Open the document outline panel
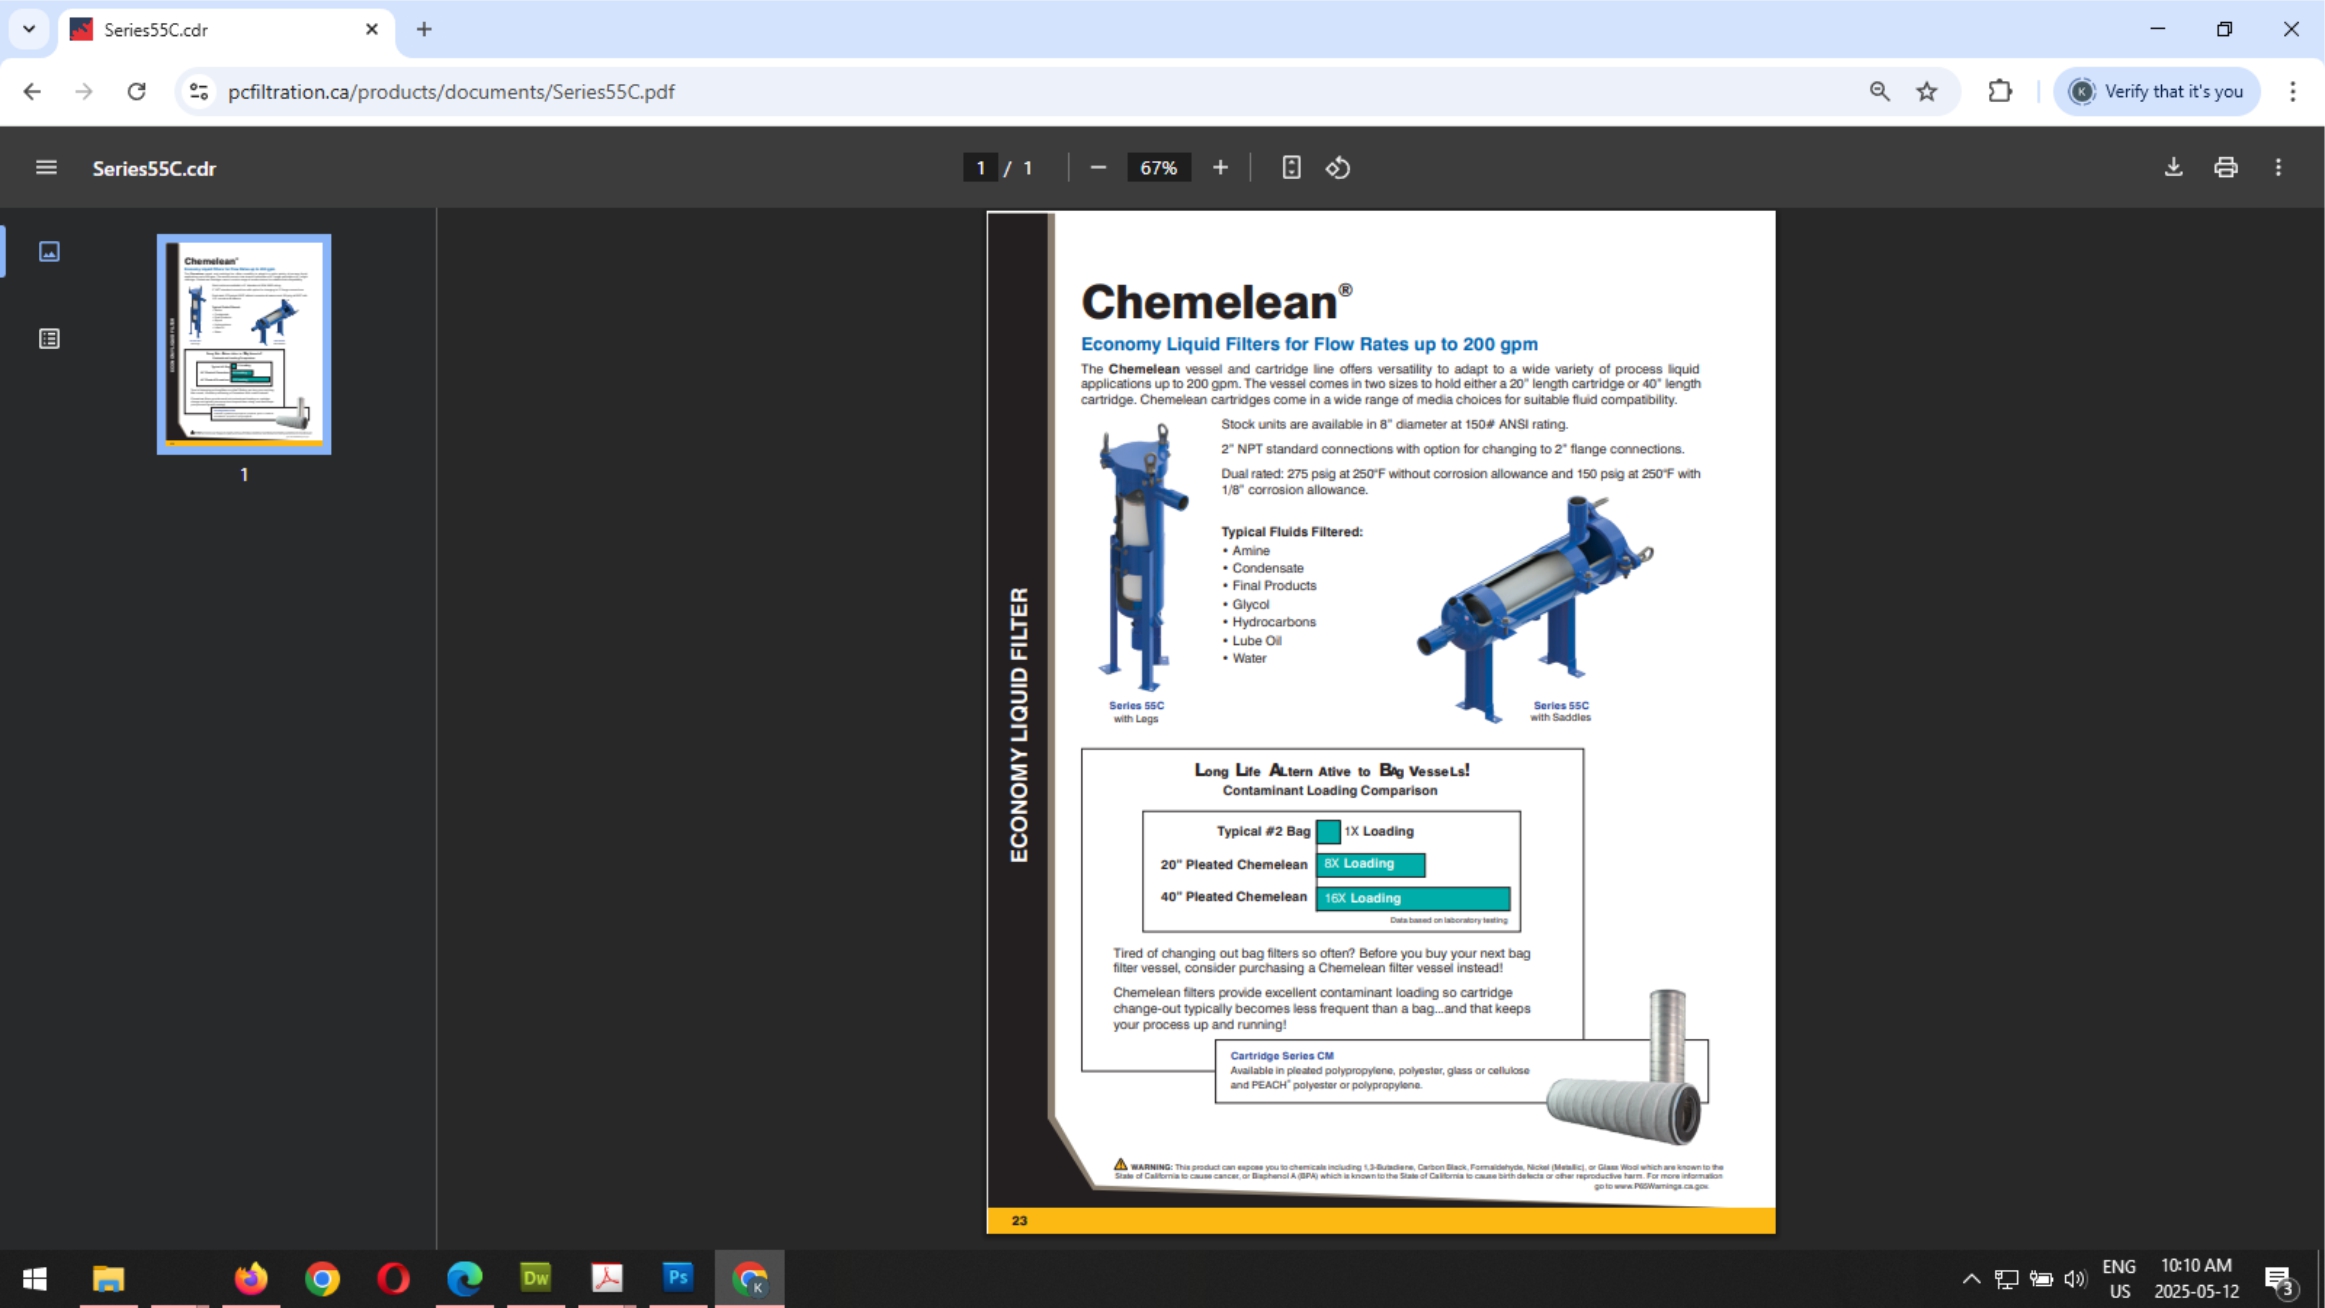The height and width of the screenshot is (1308, 2325). (x=49, y=338)
